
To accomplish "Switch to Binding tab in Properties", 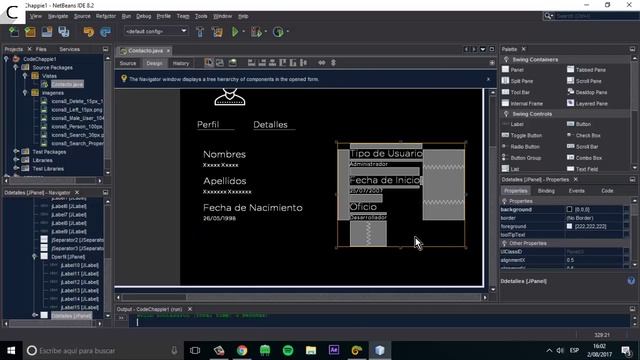I will coord(546,191).
